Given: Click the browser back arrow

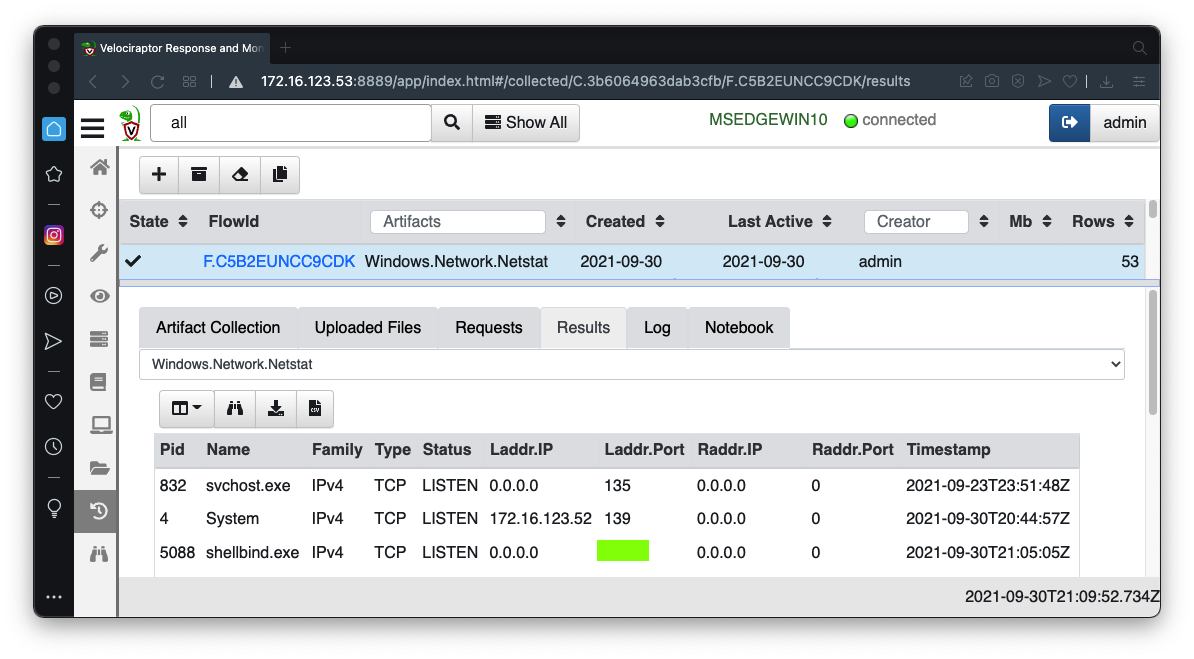Looking at the screenshot, I should pyautogui.click(x=93, y=82).
